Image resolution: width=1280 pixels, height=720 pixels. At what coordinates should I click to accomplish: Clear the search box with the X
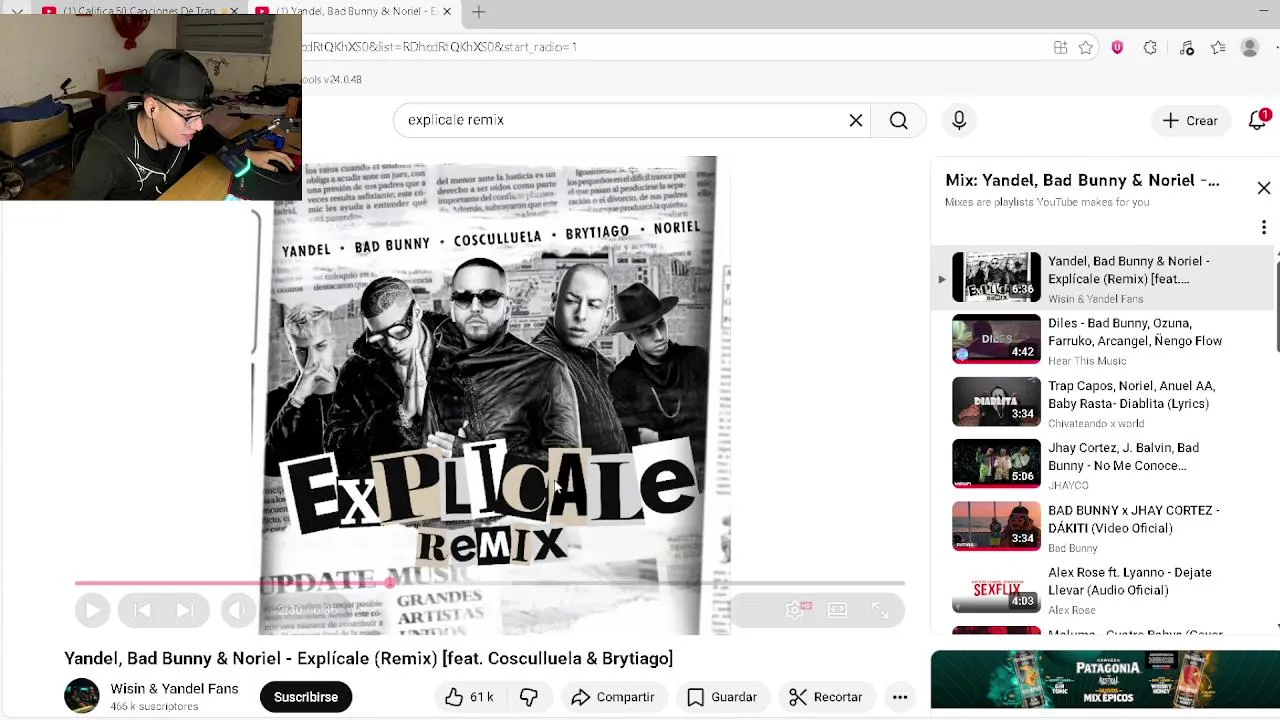pyautogui.click(x=856, y=120)
